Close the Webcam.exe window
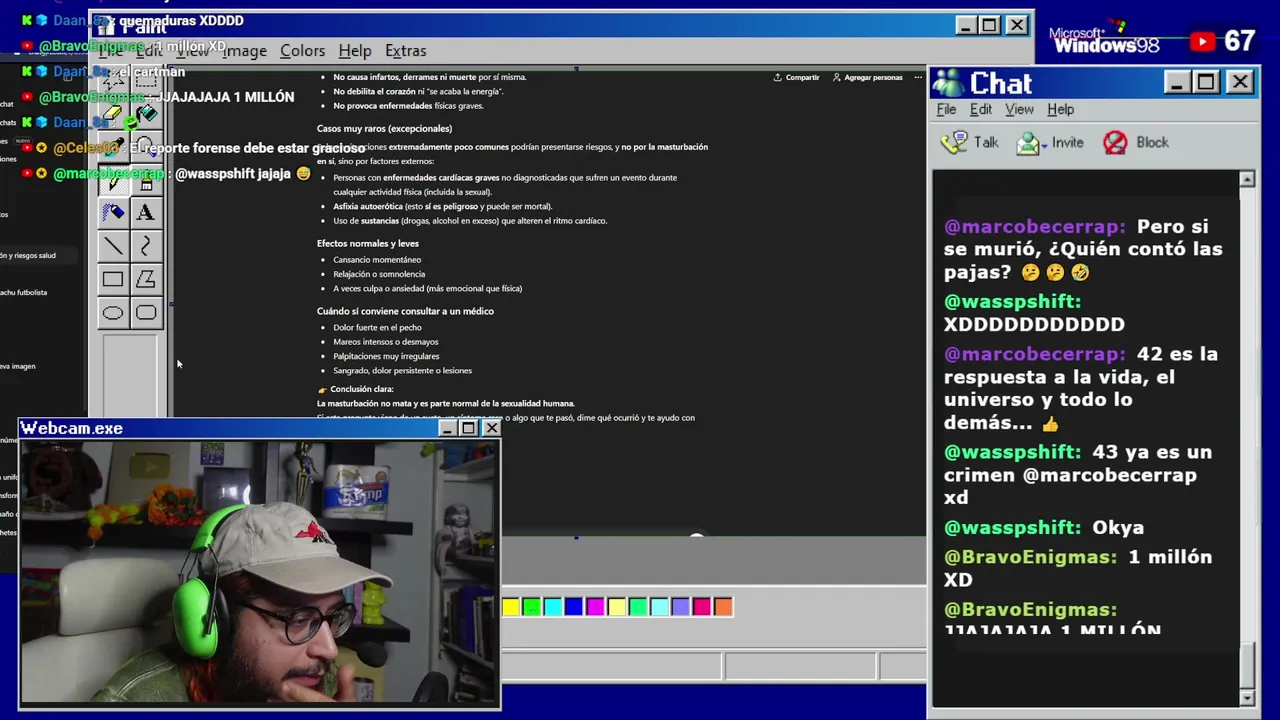Image resolution: width=1280 pixels, height=720 pixels. pyautogui.click(x=491, y=428)
